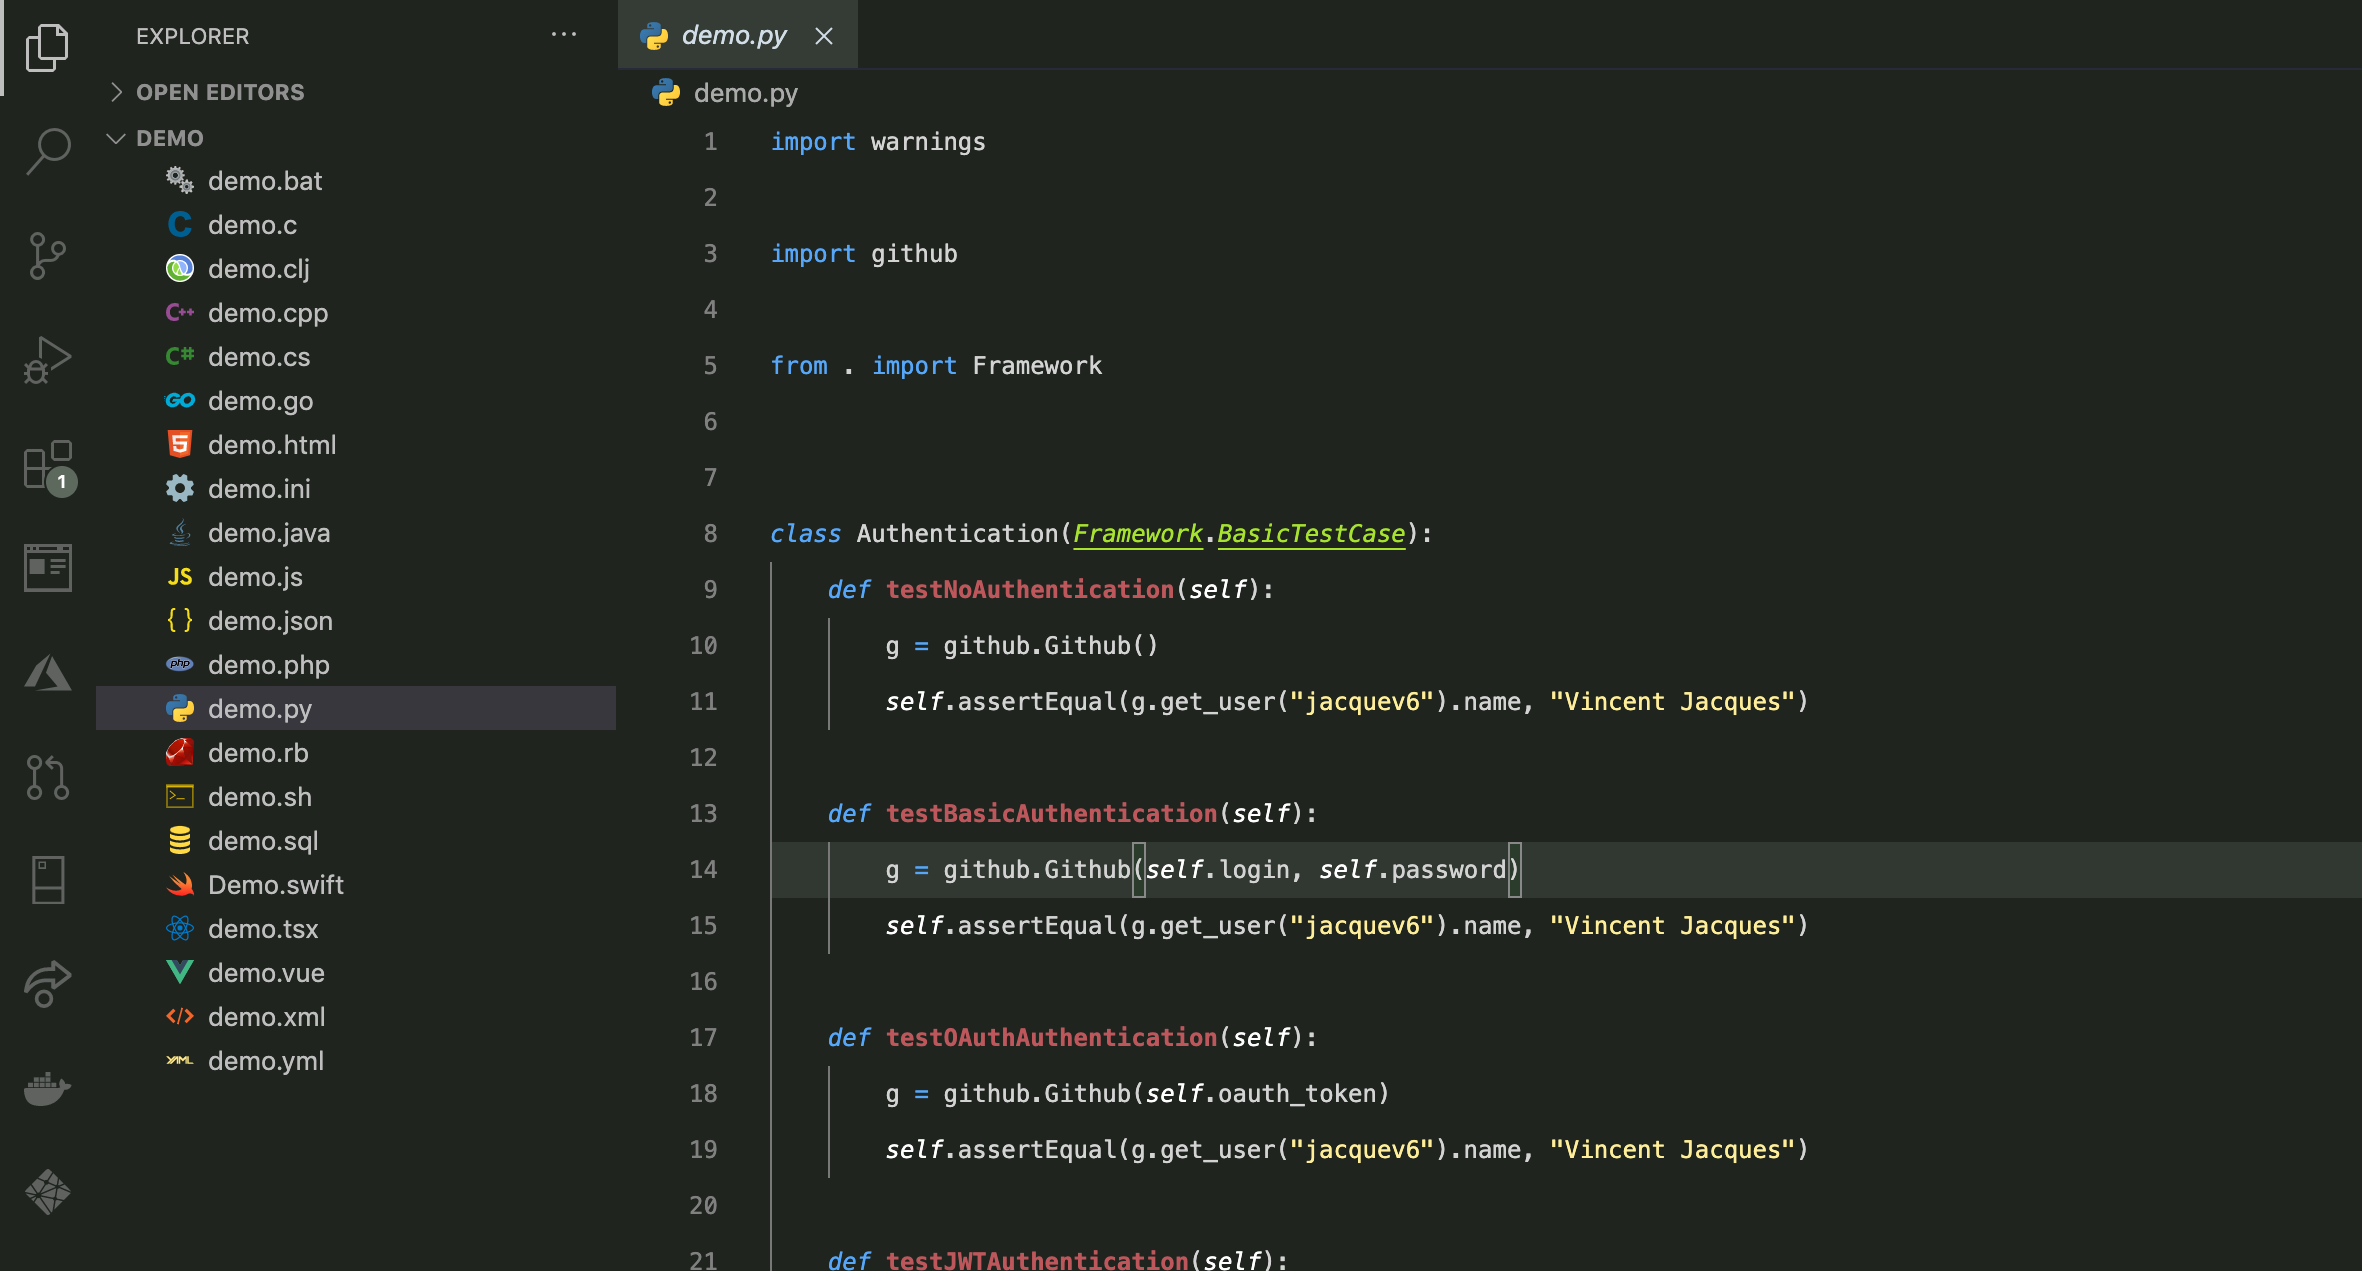Open the Extensions view showing one notification badge
Viewport: 2362px width, 1271px height.
47,467
